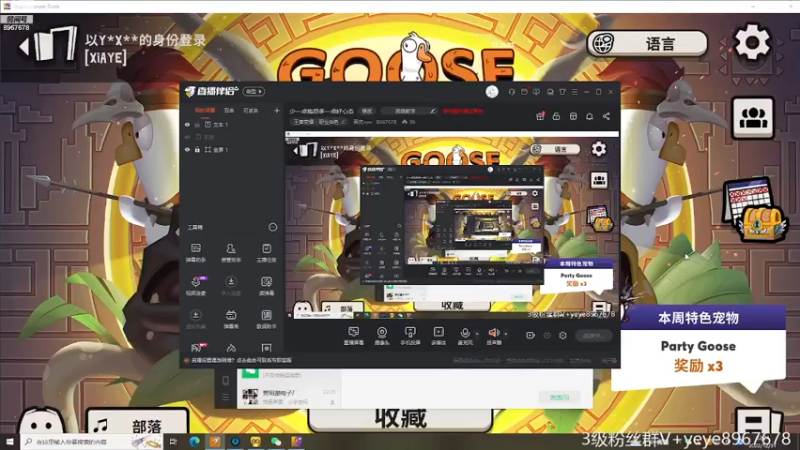The width and height of the screenshot is (800, 450).
Task: Open the customer service headset icon
Action: click(512, 92)
